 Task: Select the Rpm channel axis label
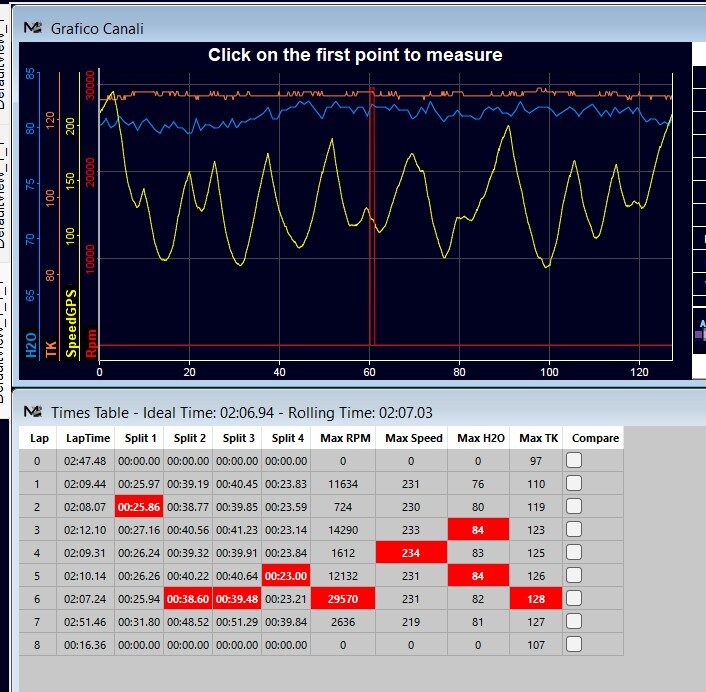[91, 343]
